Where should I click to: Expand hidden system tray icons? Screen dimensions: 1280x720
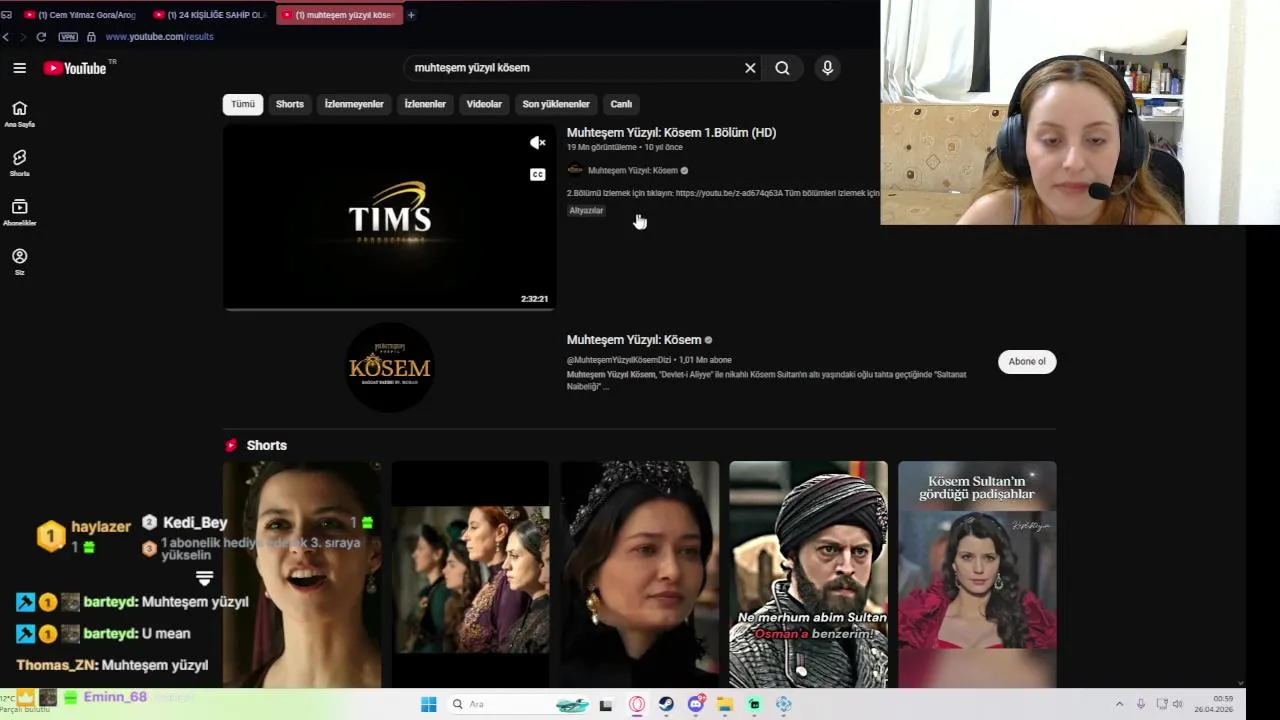pyautogui.click(x=1119, y=705)
